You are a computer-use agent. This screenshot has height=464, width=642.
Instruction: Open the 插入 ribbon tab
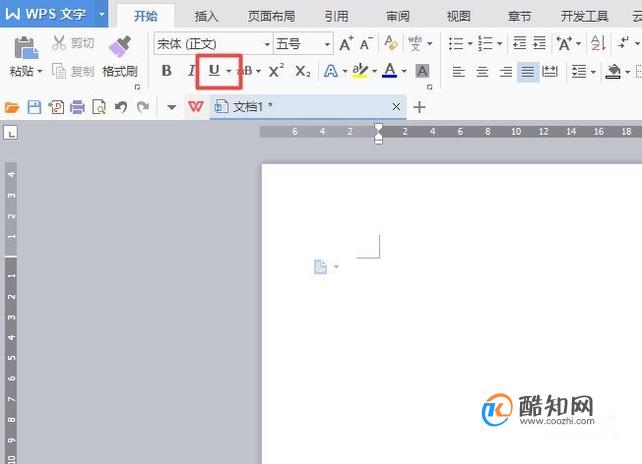tap(206, 16)
